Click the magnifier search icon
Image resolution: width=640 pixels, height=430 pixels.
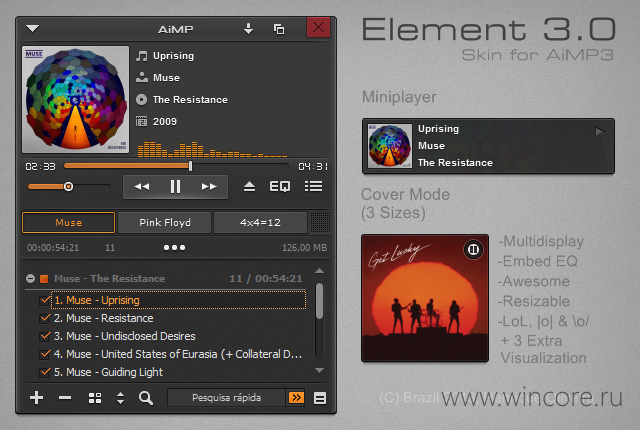[146, 398]
